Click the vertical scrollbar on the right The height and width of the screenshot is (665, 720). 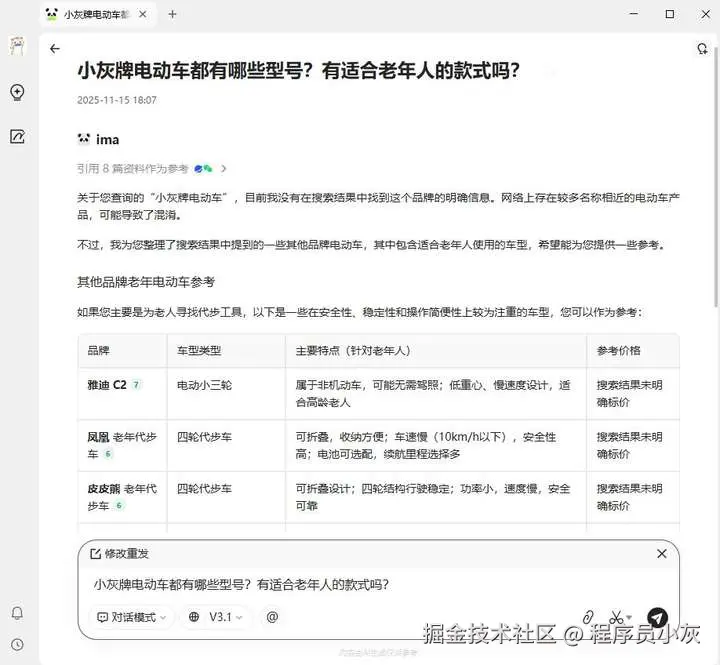point(715,177)
